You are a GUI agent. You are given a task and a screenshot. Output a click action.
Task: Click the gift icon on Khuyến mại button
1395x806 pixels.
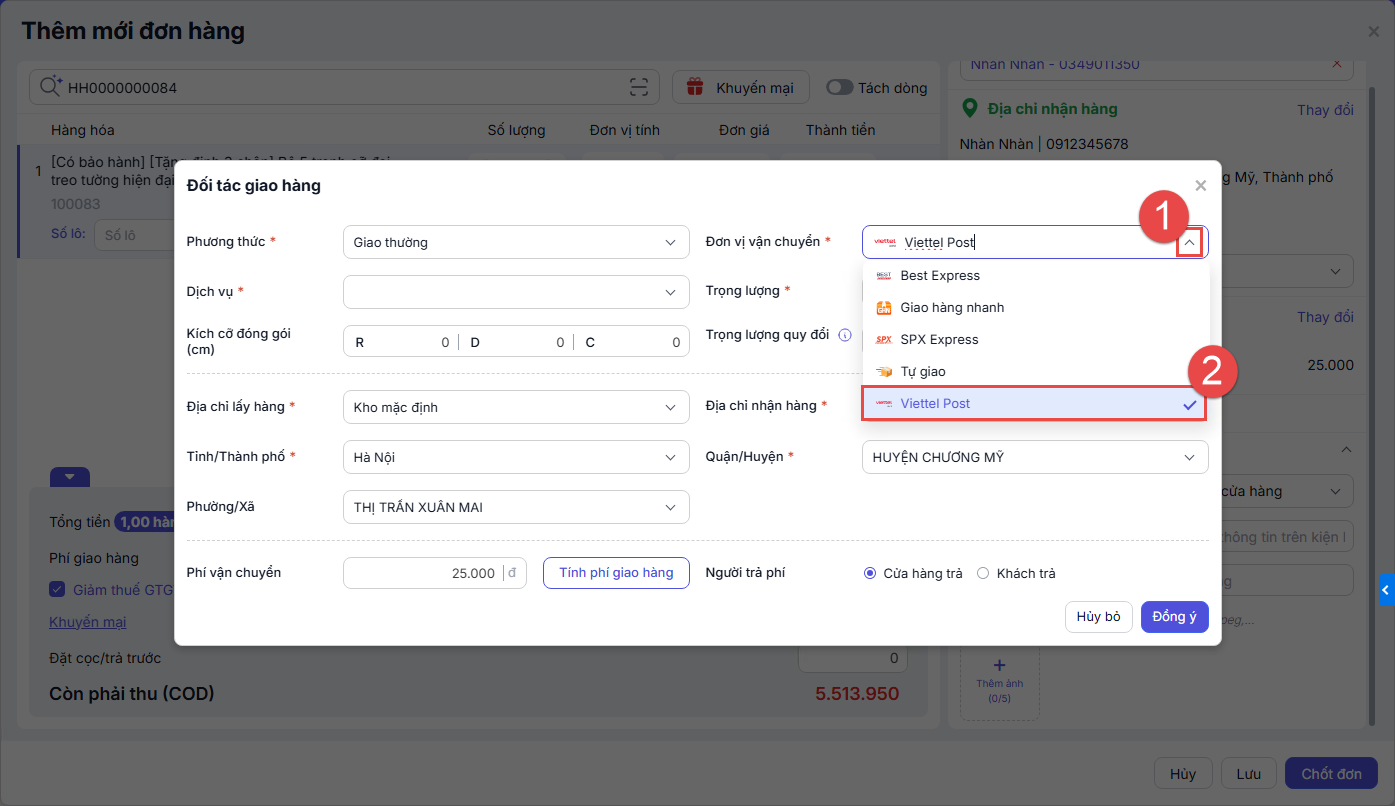point(696,88)
